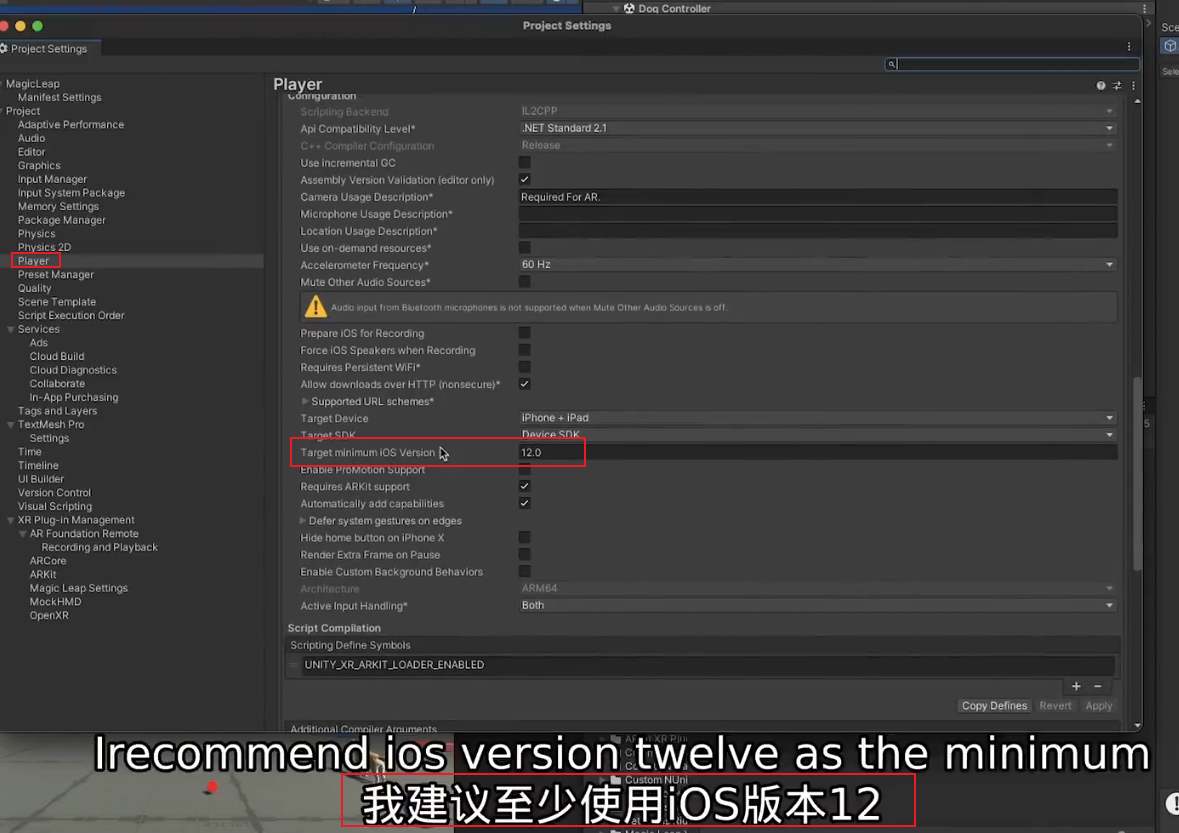
Task: Enable Mute Other Audio Sources checkbox
Action: (525, 282)
